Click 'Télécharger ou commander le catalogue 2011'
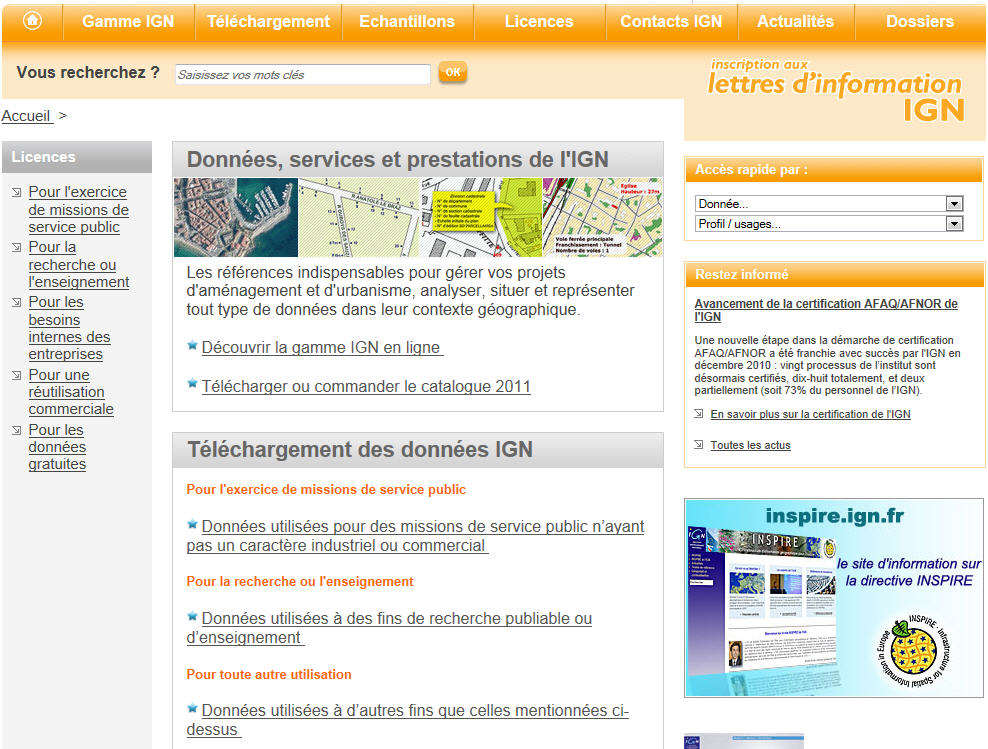Screen dimensions: 988x749 pyautogui.click(x=366, y=387)
